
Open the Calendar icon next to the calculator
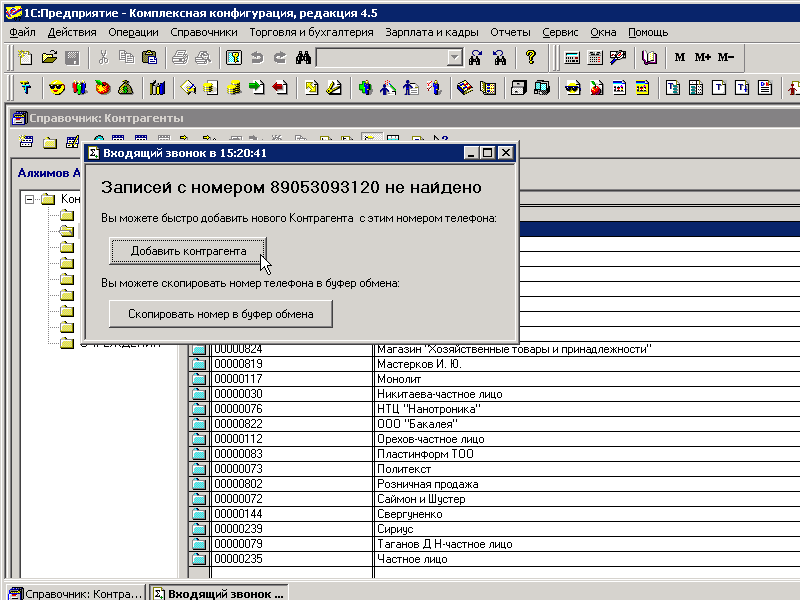595,58
